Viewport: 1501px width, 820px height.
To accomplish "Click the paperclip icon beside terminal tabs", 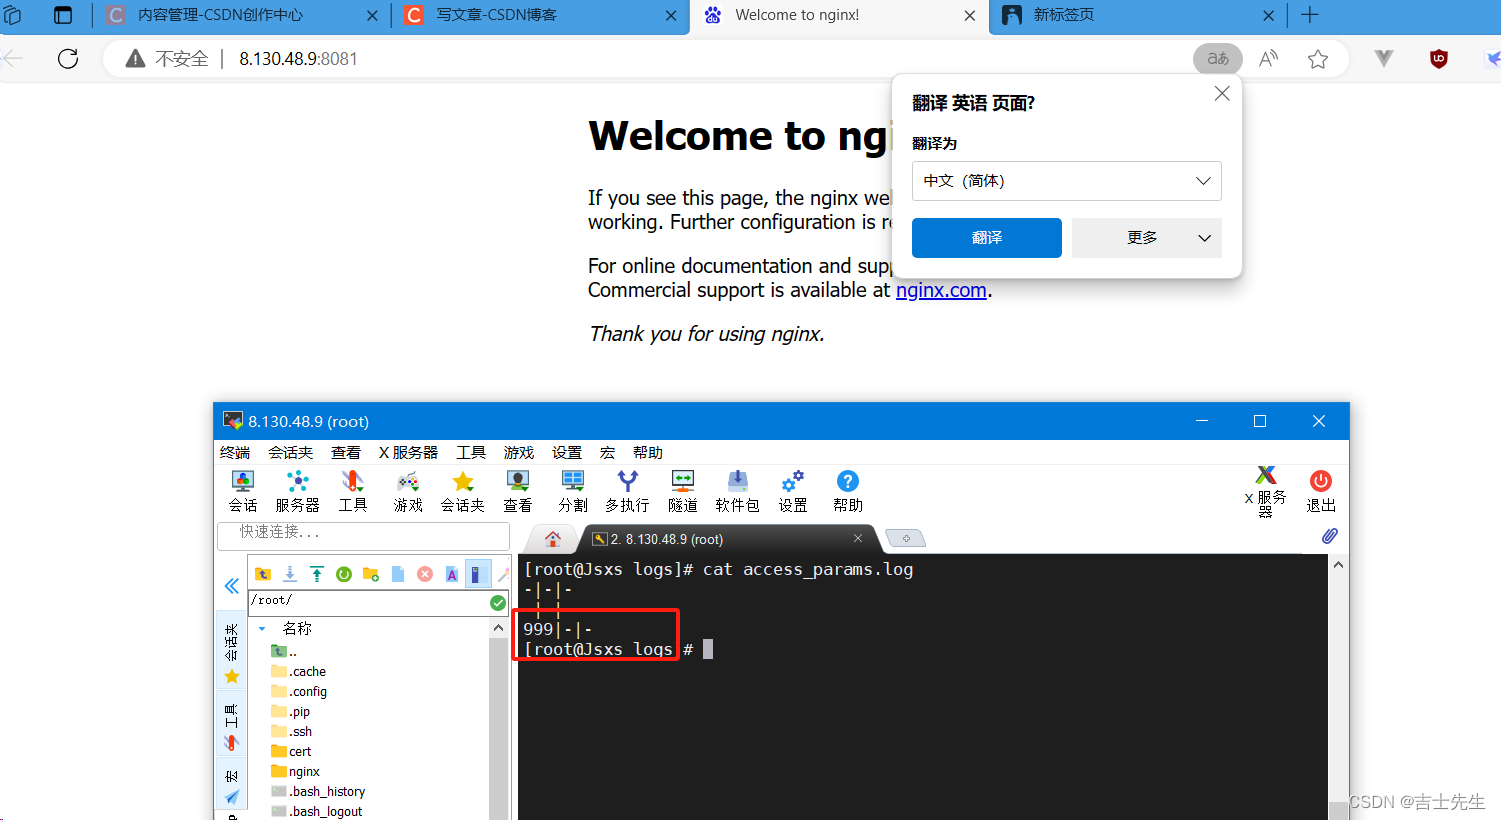I will [1330, 536].
